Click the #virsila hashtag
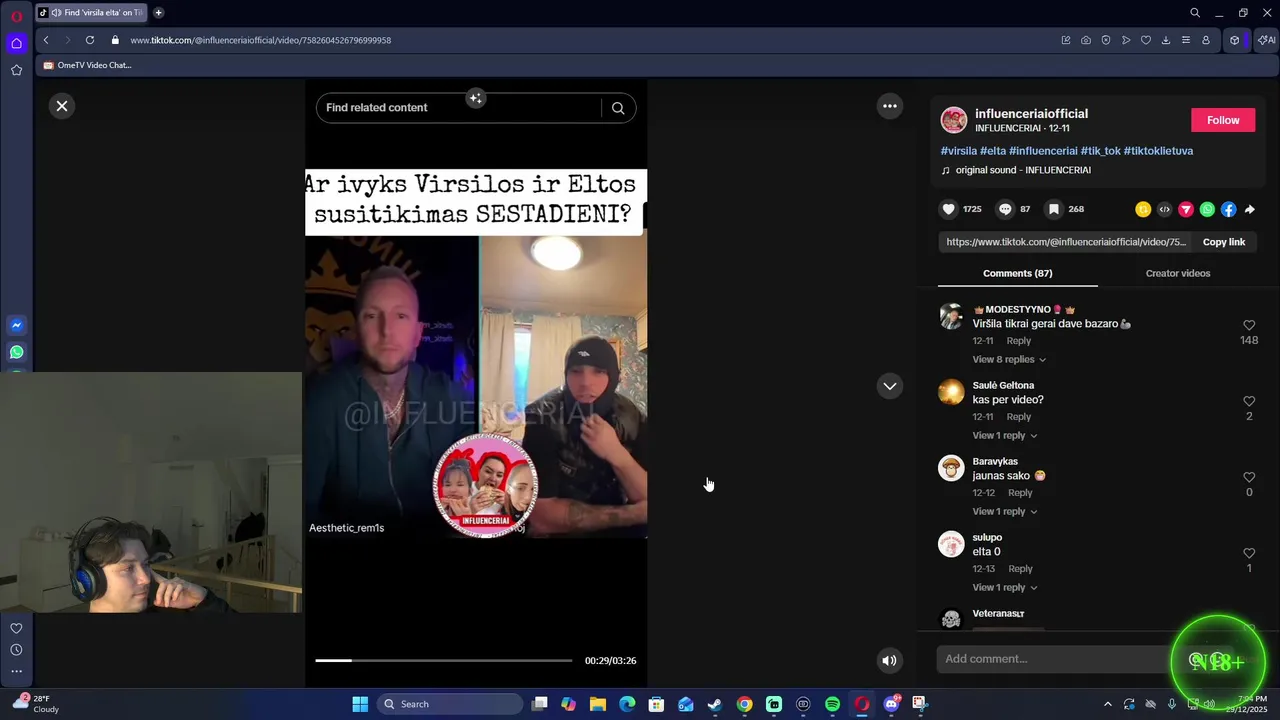This screenshot has height=720, width=1280. point(959,151)
